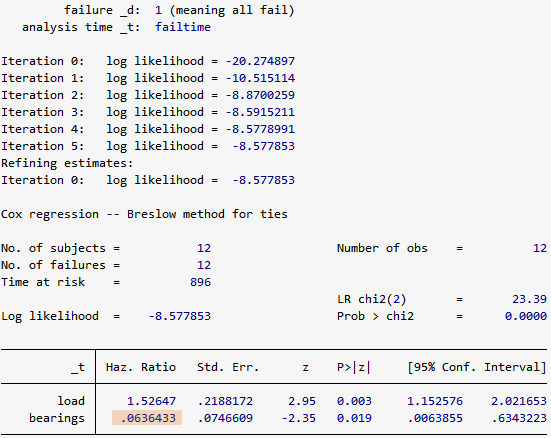
Task: Click the final Log likelihood value -8.577853
Action: pyautogui.click(x=180, y=316)
